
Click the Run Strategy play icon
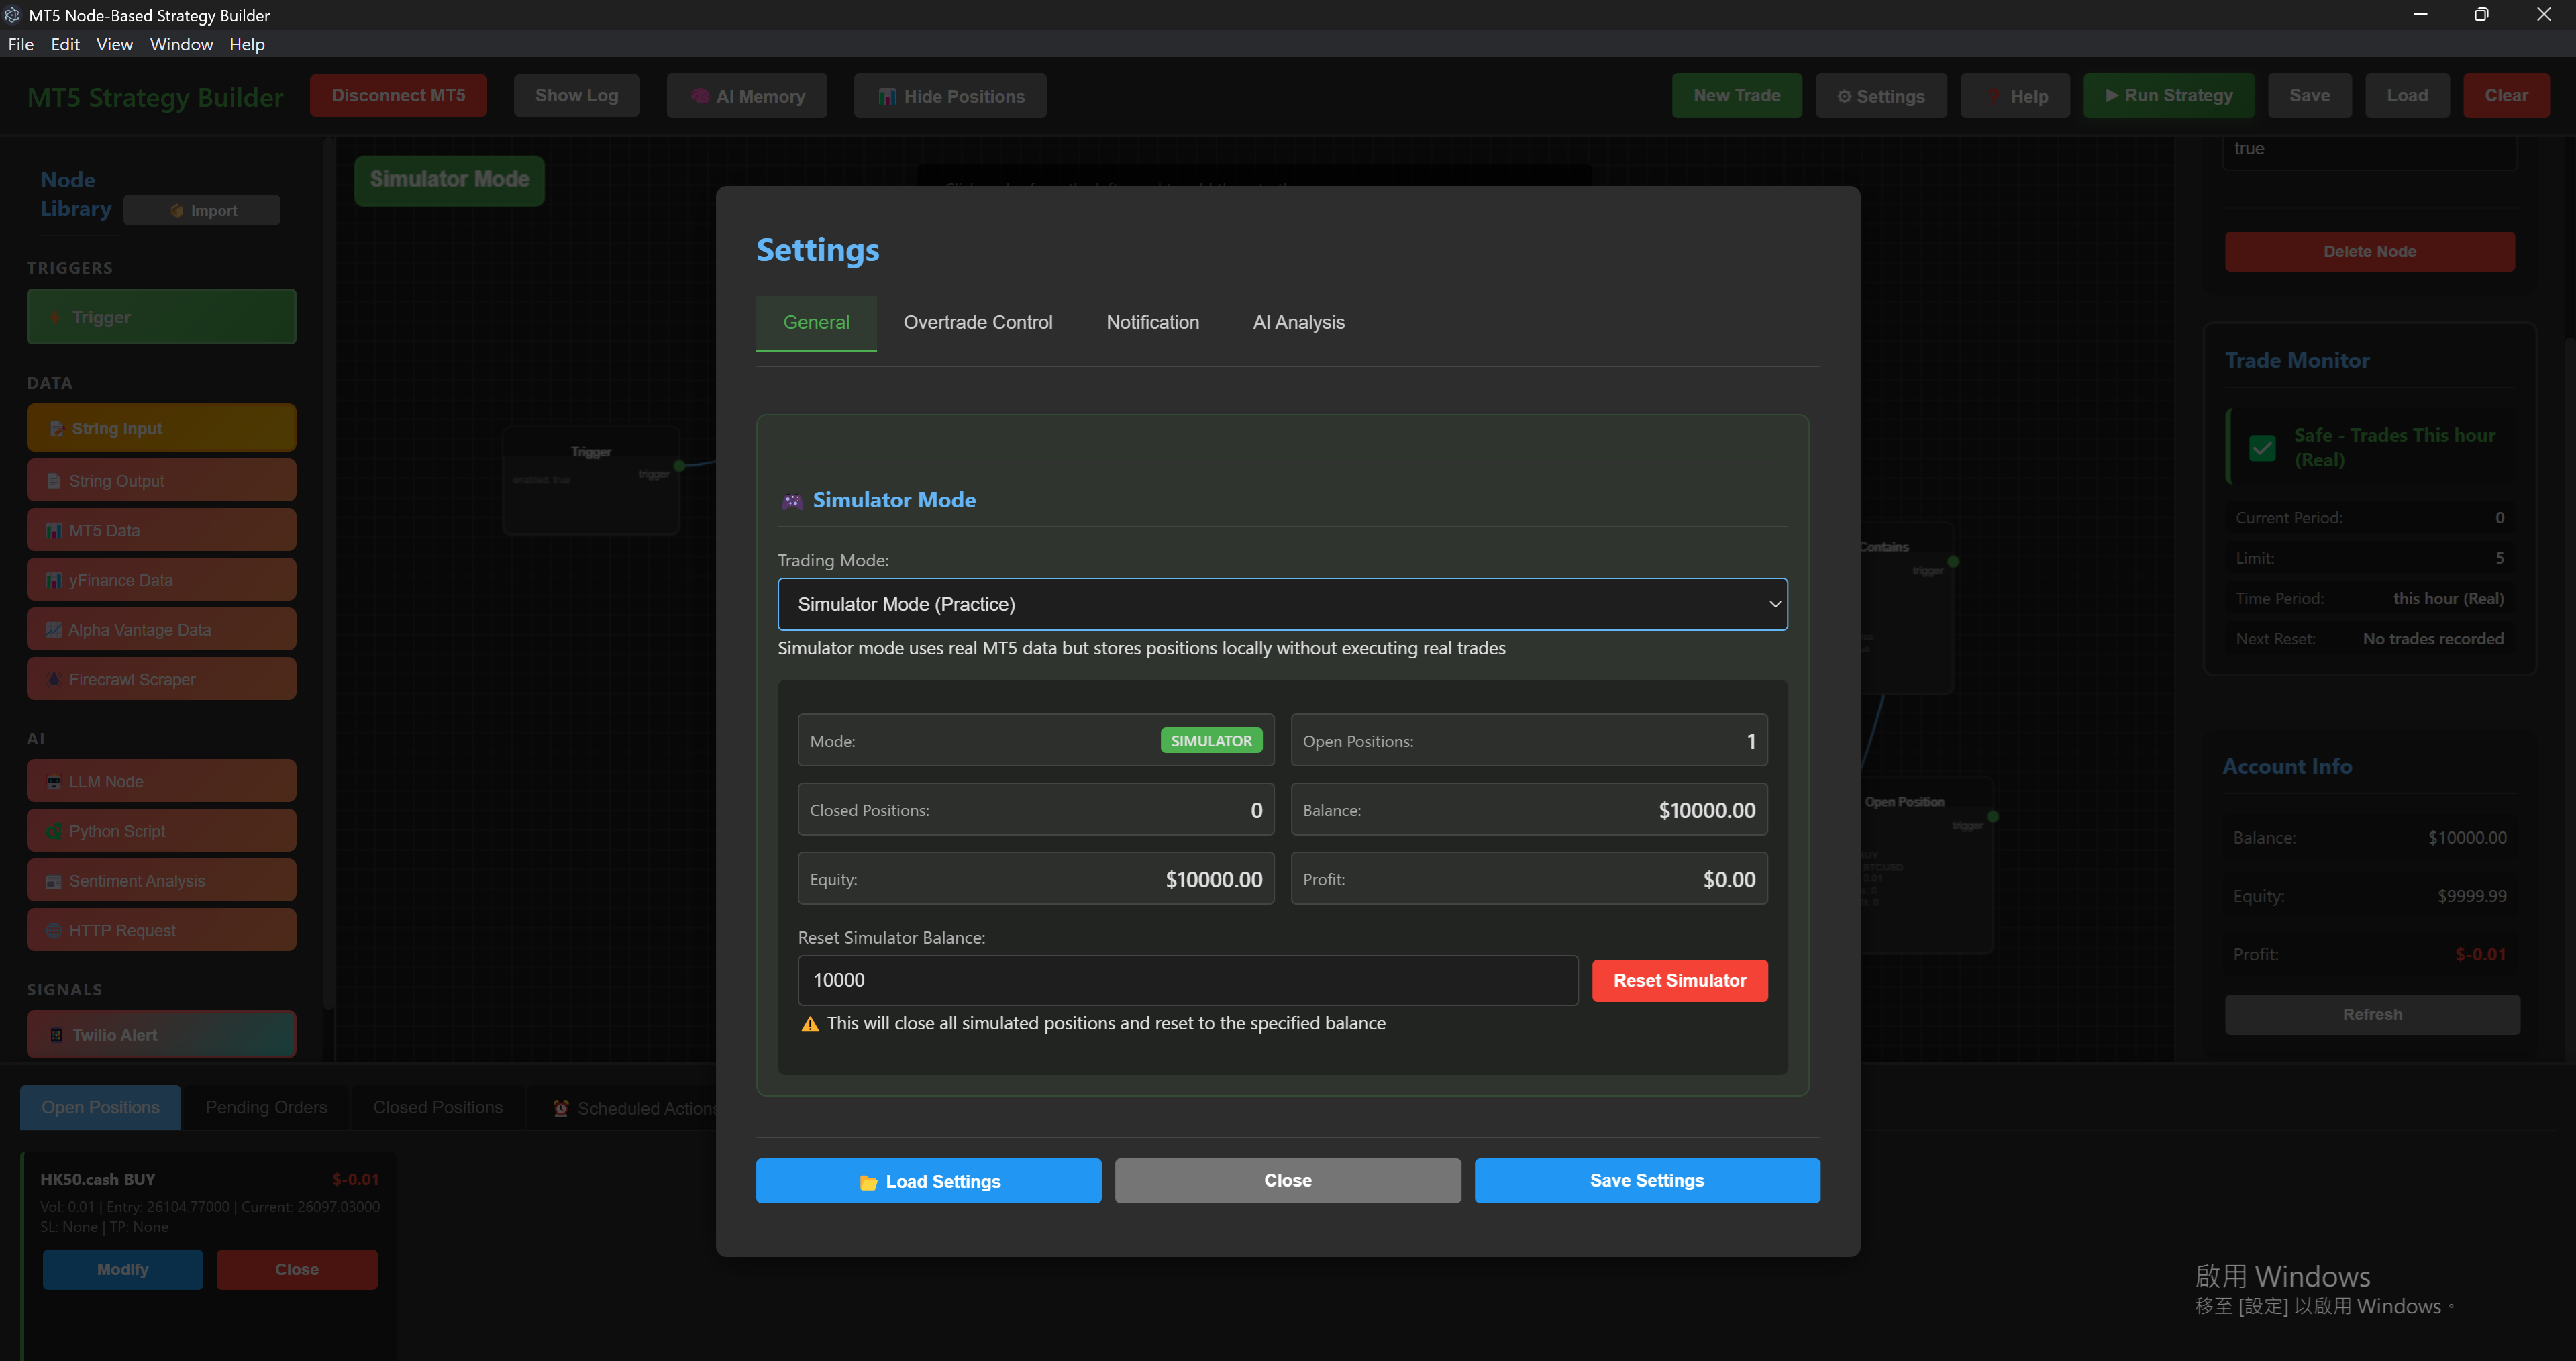tap(2111, 95)
